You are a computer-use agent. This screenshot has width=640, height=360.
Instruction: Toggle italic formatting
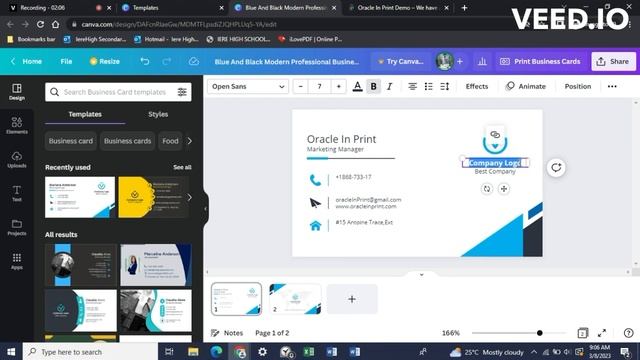390,87
